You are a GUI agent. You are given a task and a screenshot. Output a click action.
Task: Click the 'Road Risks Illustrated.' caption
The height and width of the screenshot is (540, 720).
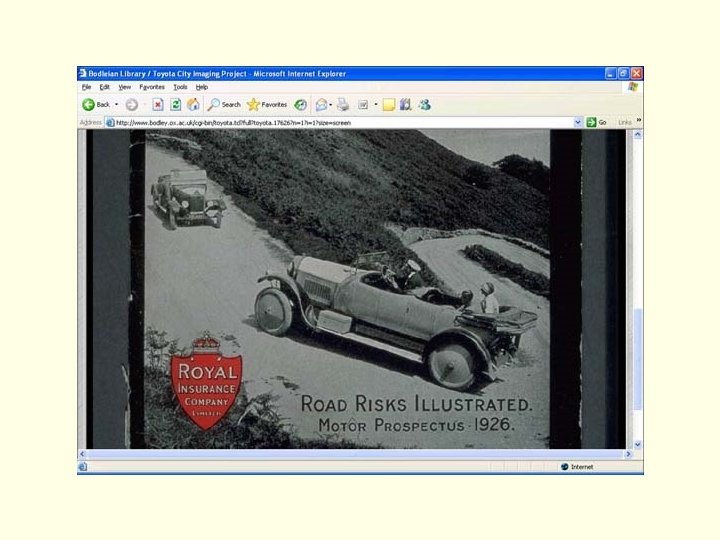pos(416,404)
